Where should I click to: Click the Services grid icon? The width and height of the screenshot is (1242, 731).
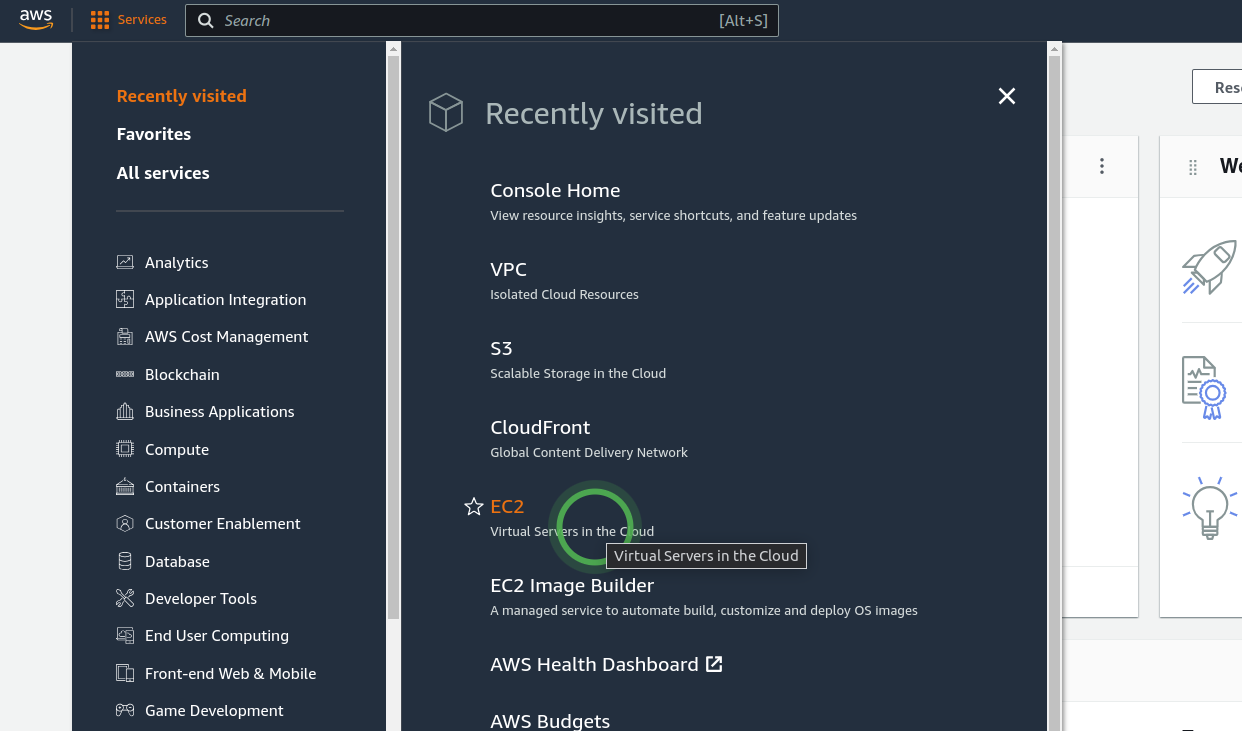99,20
